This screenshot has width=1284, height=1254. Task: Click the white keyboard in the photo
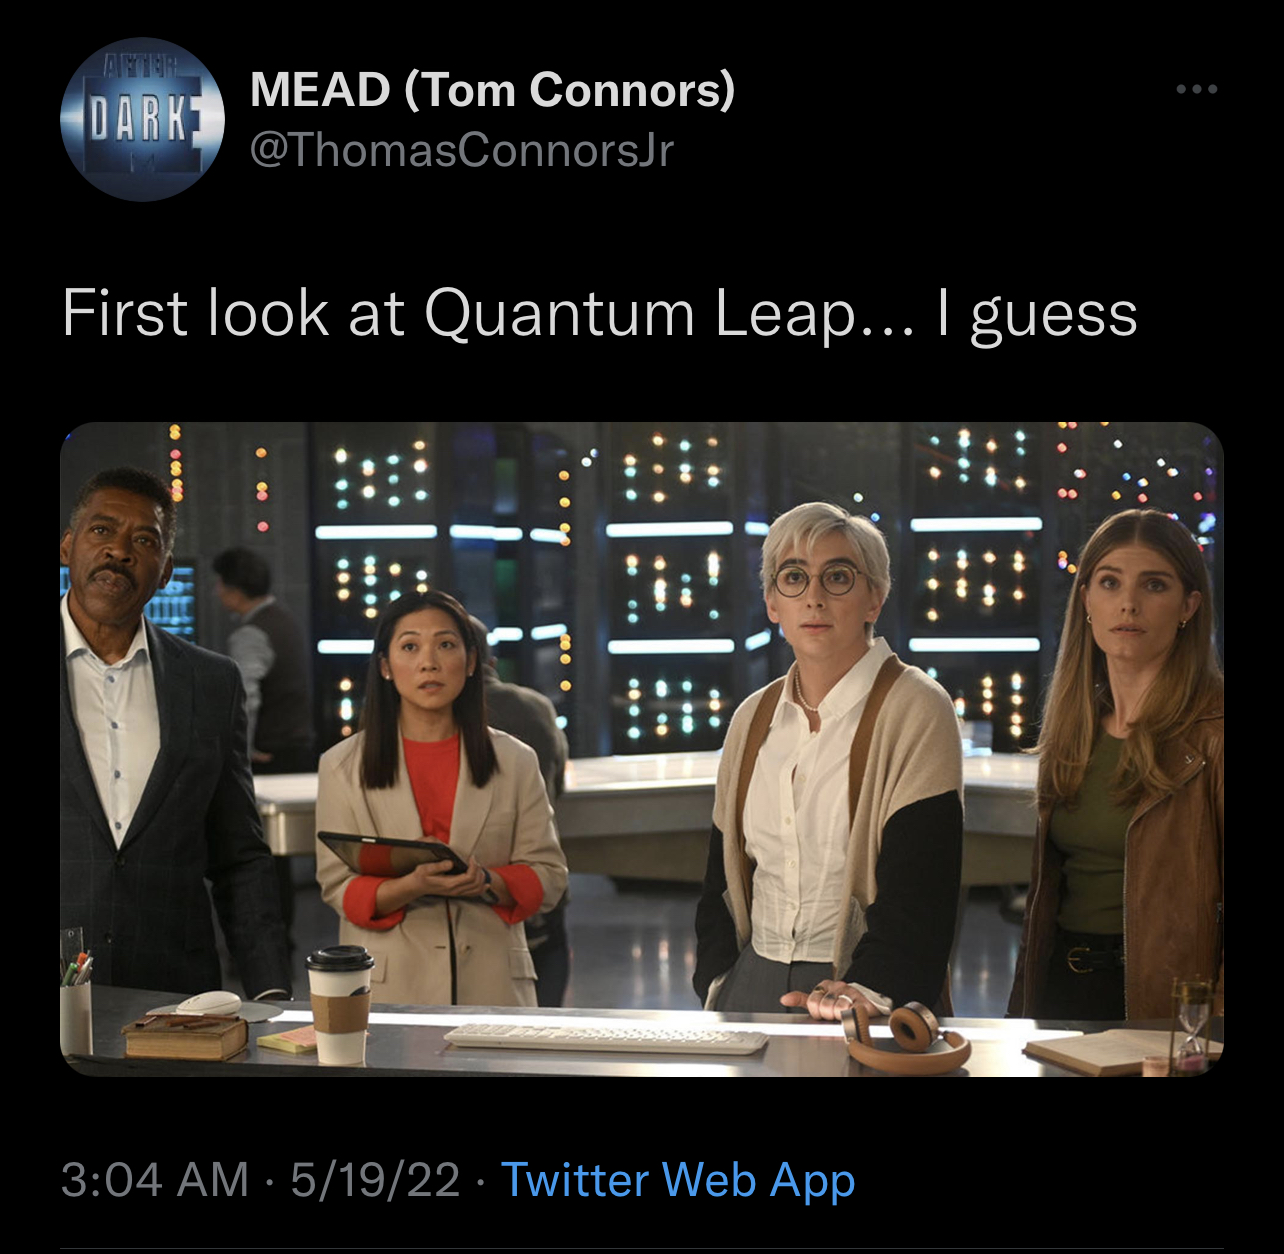click(606, 1039)
